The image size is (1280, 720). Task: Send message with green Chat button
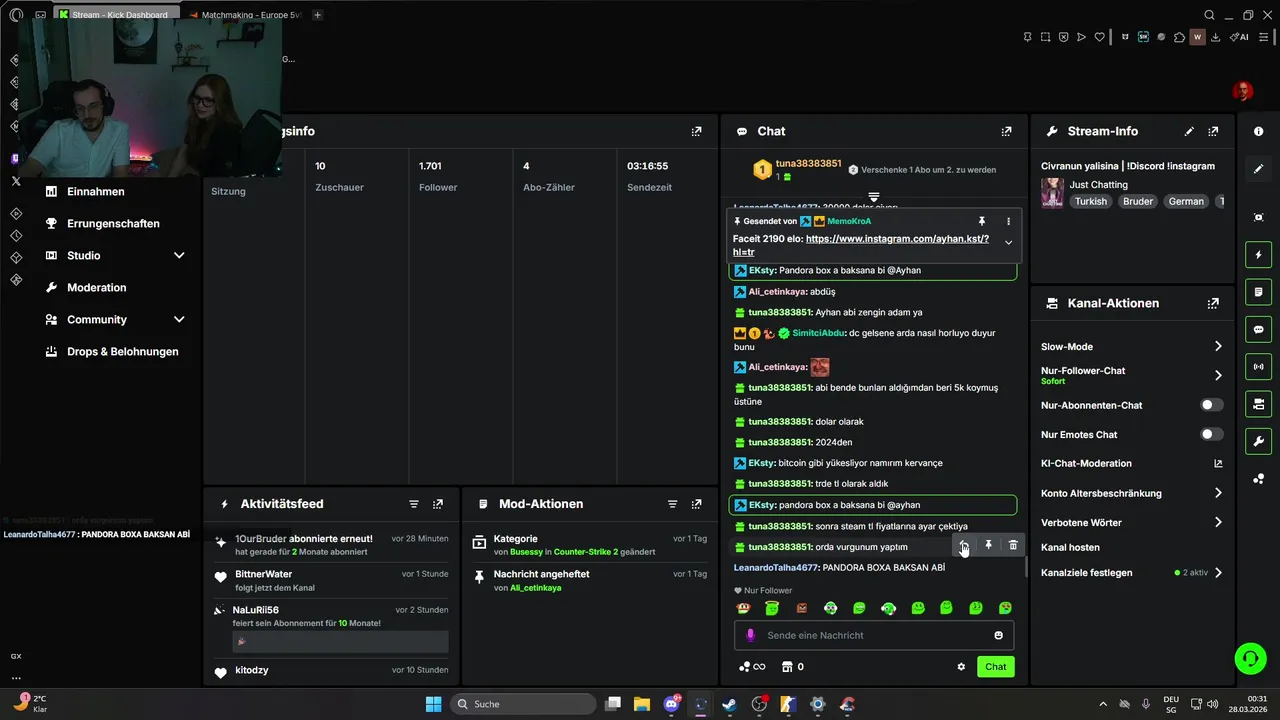(995, 667)
